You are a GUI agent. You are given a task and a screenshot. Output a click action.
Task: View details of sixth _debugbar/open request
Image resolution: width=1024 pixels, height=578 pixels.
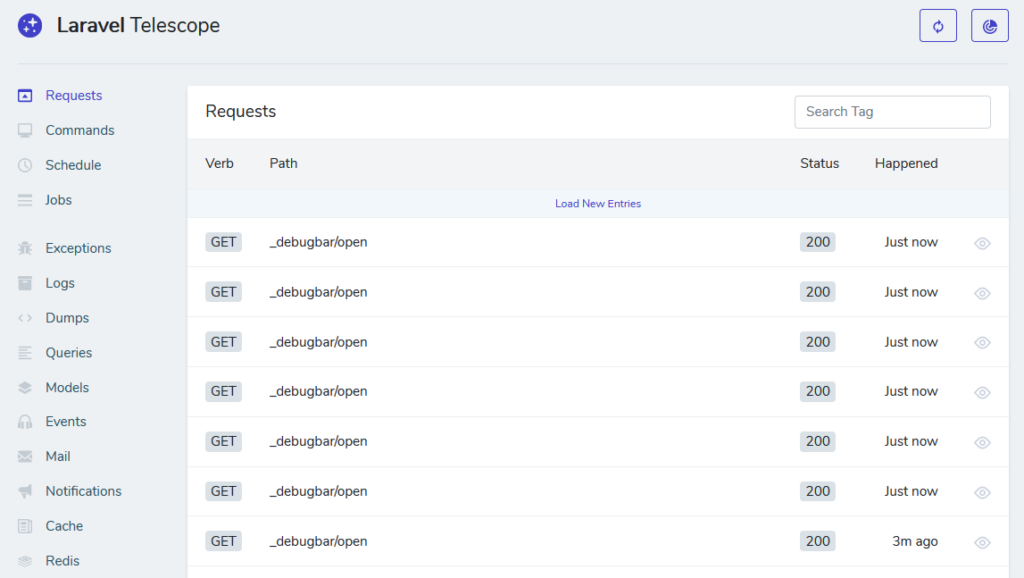tap(982, 492)
